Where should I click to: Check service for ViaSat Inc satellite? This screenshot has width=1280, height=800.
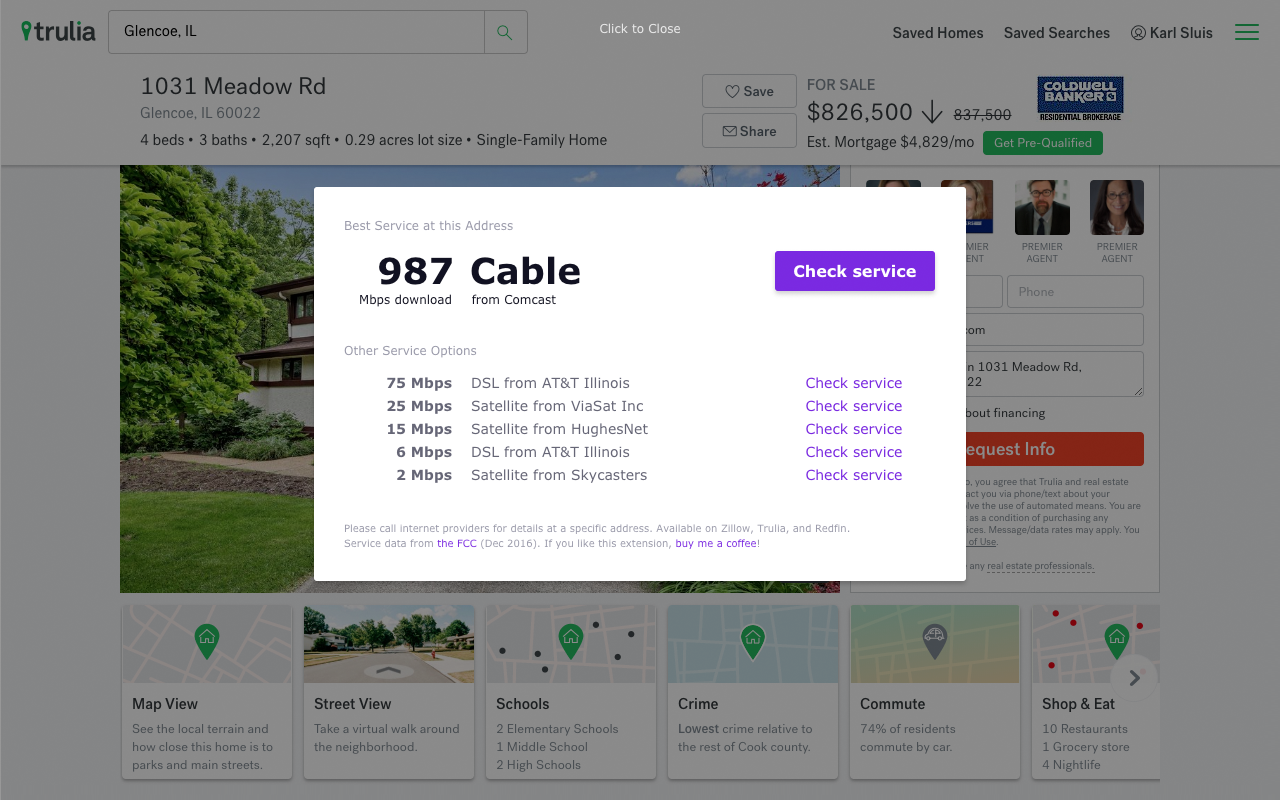pos(853,406)
